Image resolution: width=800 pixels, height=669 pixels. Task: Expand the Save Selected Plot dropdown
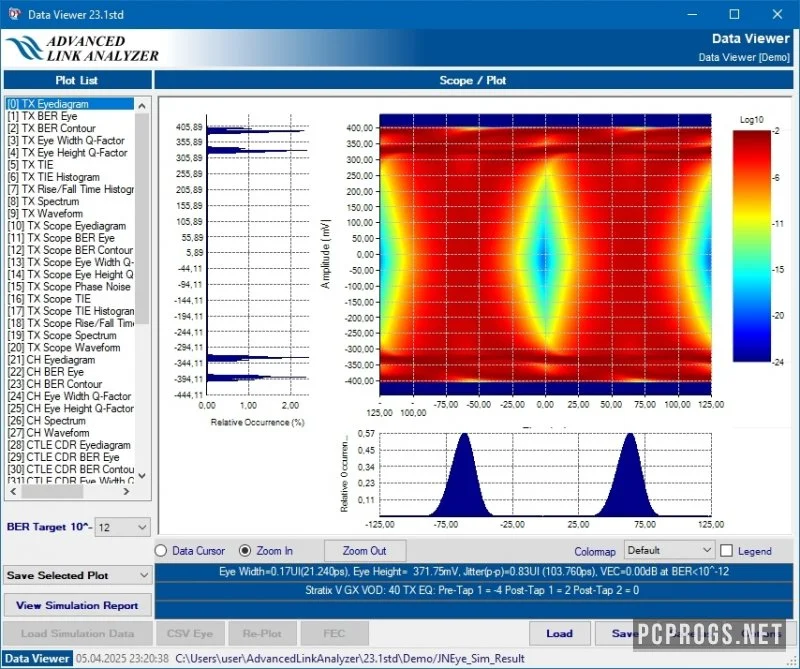[x=78, y=575]
